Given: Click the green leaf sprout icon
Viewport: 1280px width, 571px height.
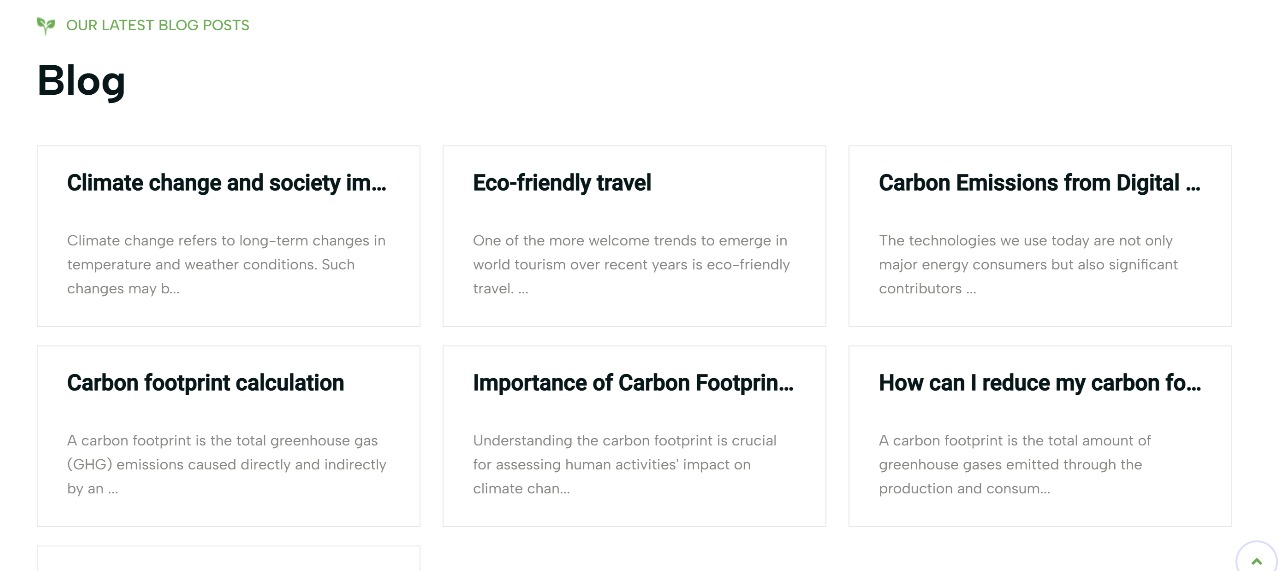Looking at the screenshot, I should pyautogui.click(x=45, y=25).
